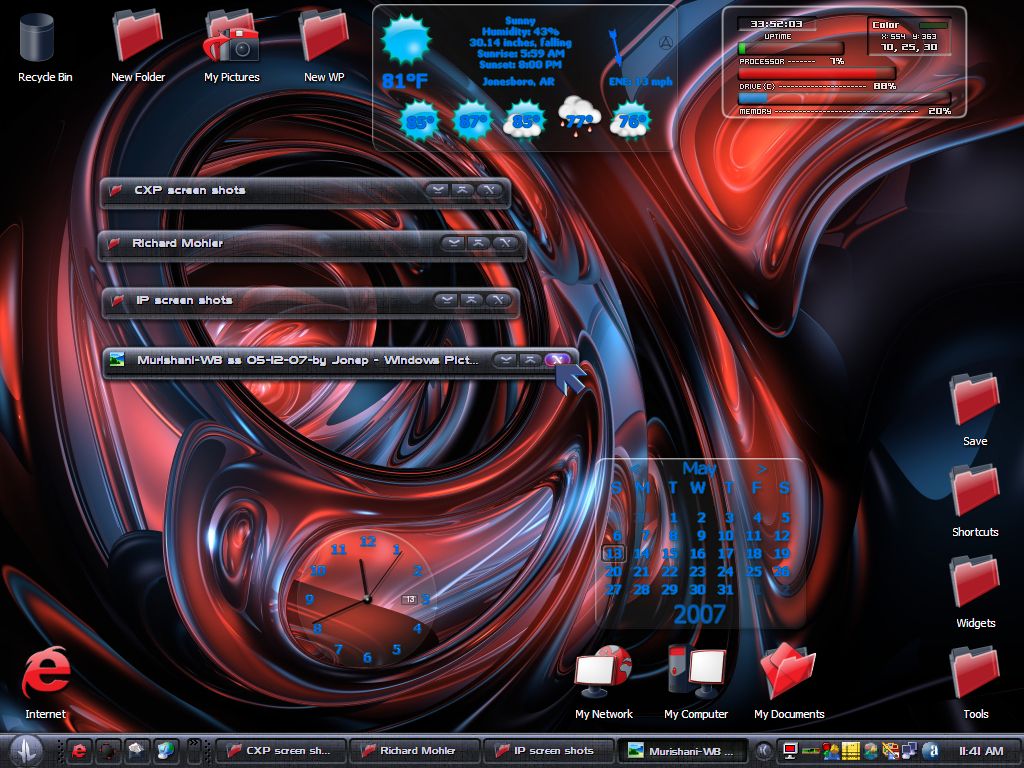
Task: Click the Start button on taskbar
Action: click(26, 750)
